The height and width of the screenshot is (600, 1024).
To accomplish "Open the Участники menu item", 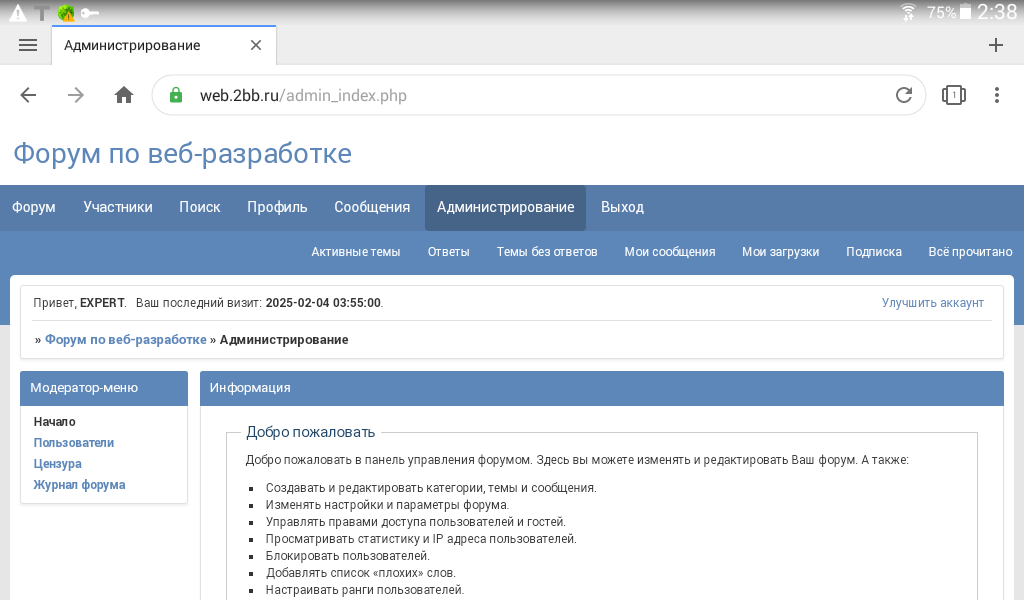I will (118, 207).
